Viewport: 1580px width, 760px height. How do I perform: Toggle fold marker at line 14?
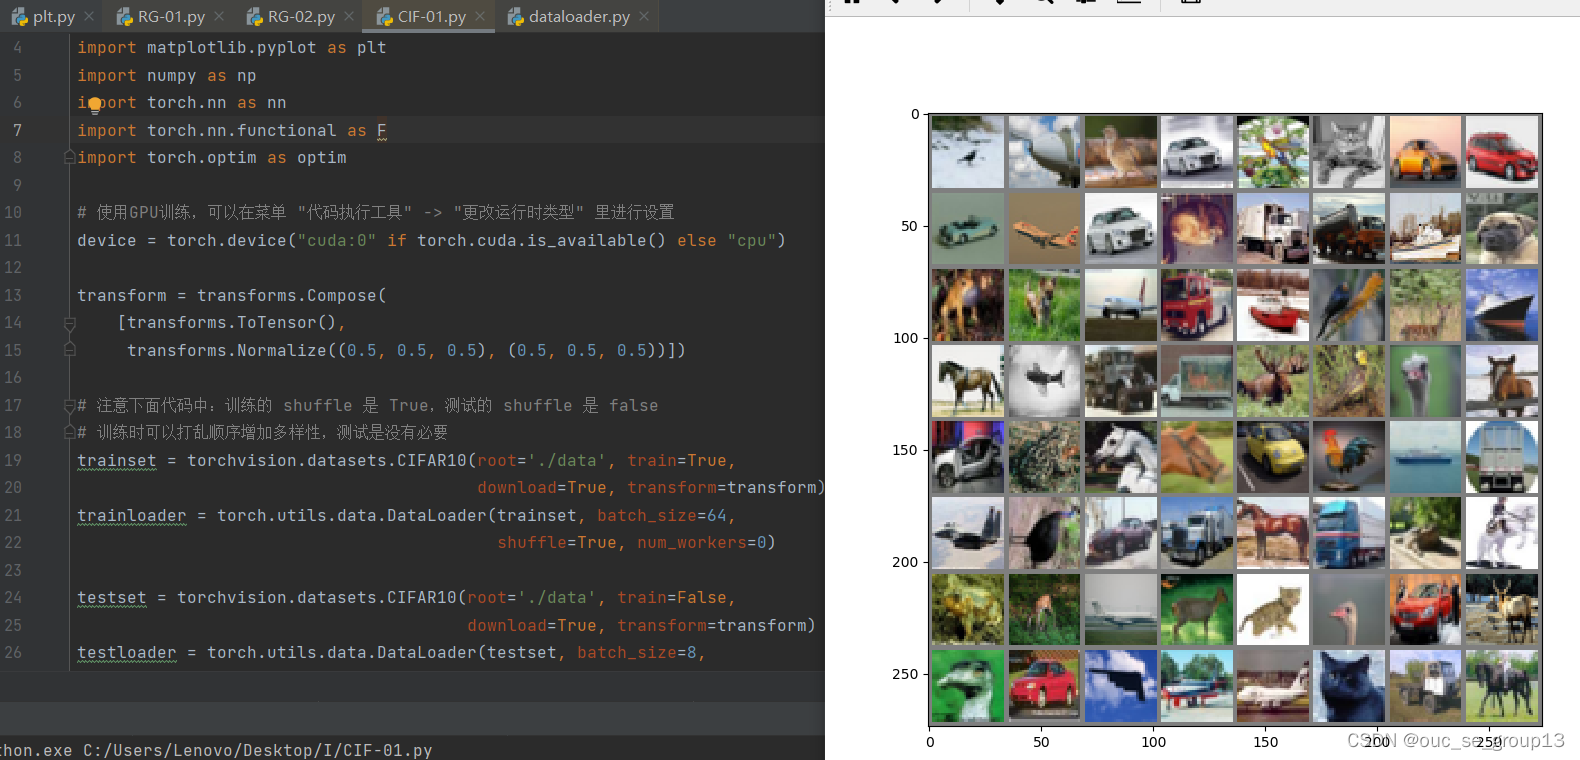69,323
